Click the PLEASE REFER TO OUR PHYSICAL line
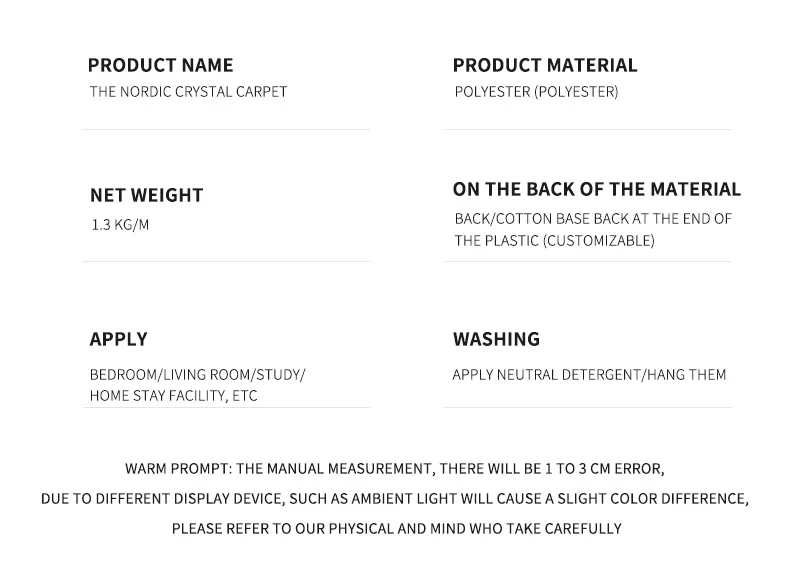Image resolution: width=790 pixels, height=579 pixels. tap(396, 529)
